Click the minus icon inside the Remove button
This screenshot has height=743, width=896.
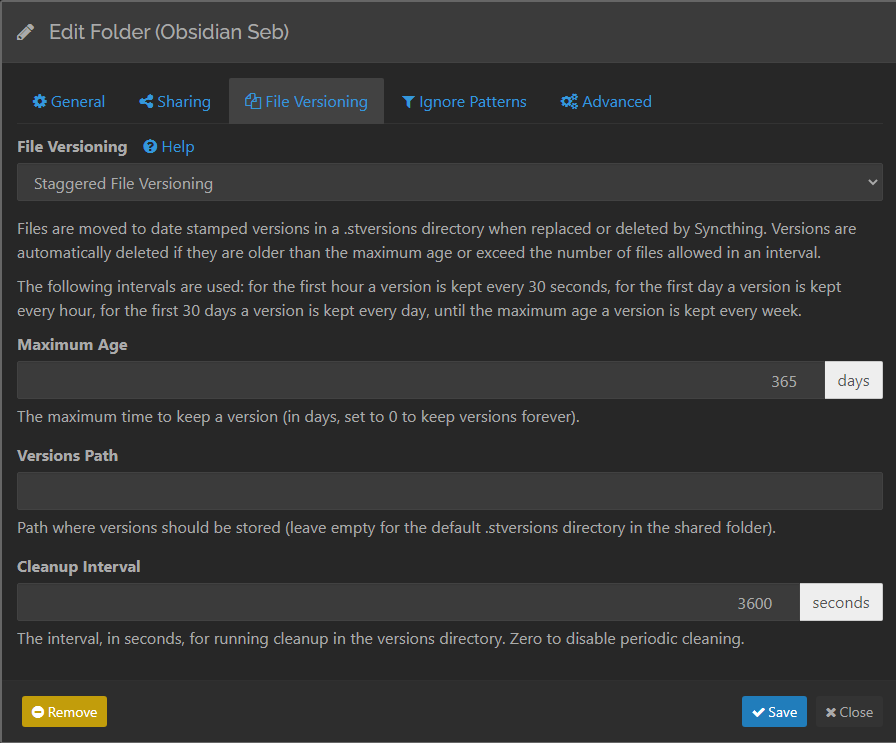coord(40,711)
